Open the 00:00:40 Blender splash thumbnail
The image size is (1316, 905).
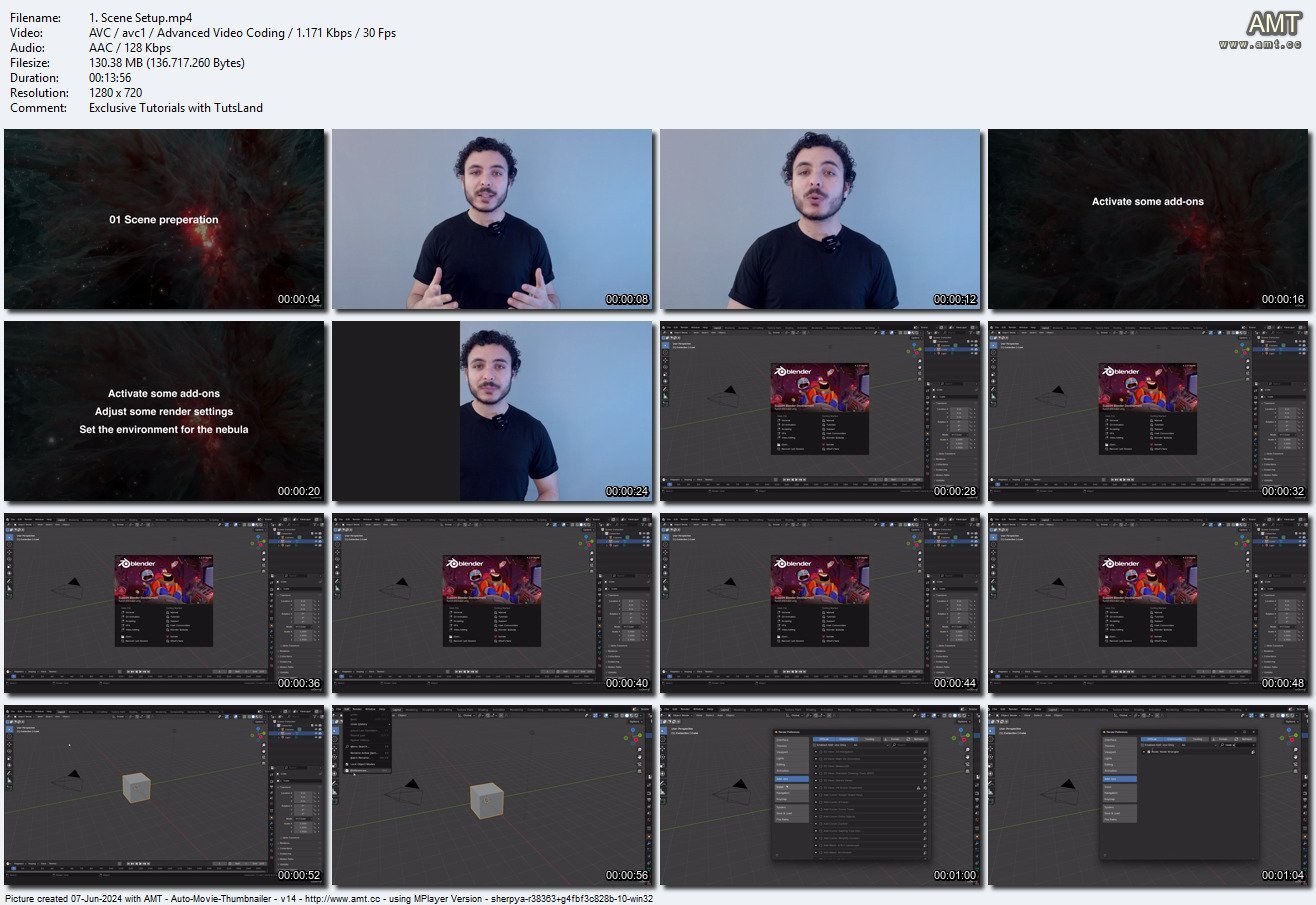click(492, 603)
